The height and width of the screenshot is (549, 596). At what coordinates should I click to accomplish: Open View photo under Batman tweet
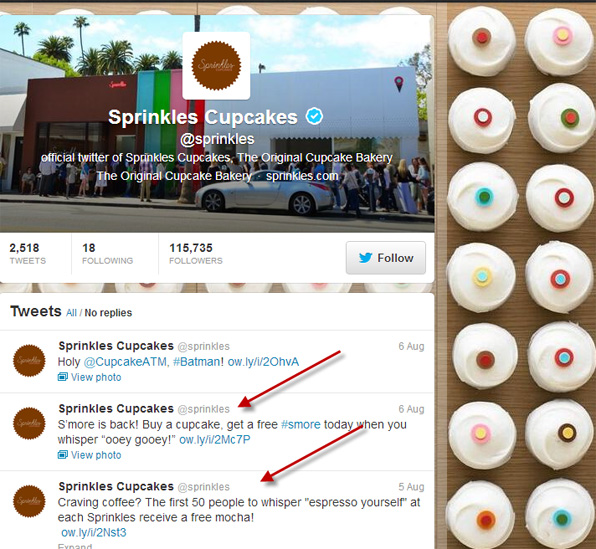tap(96, 377)
